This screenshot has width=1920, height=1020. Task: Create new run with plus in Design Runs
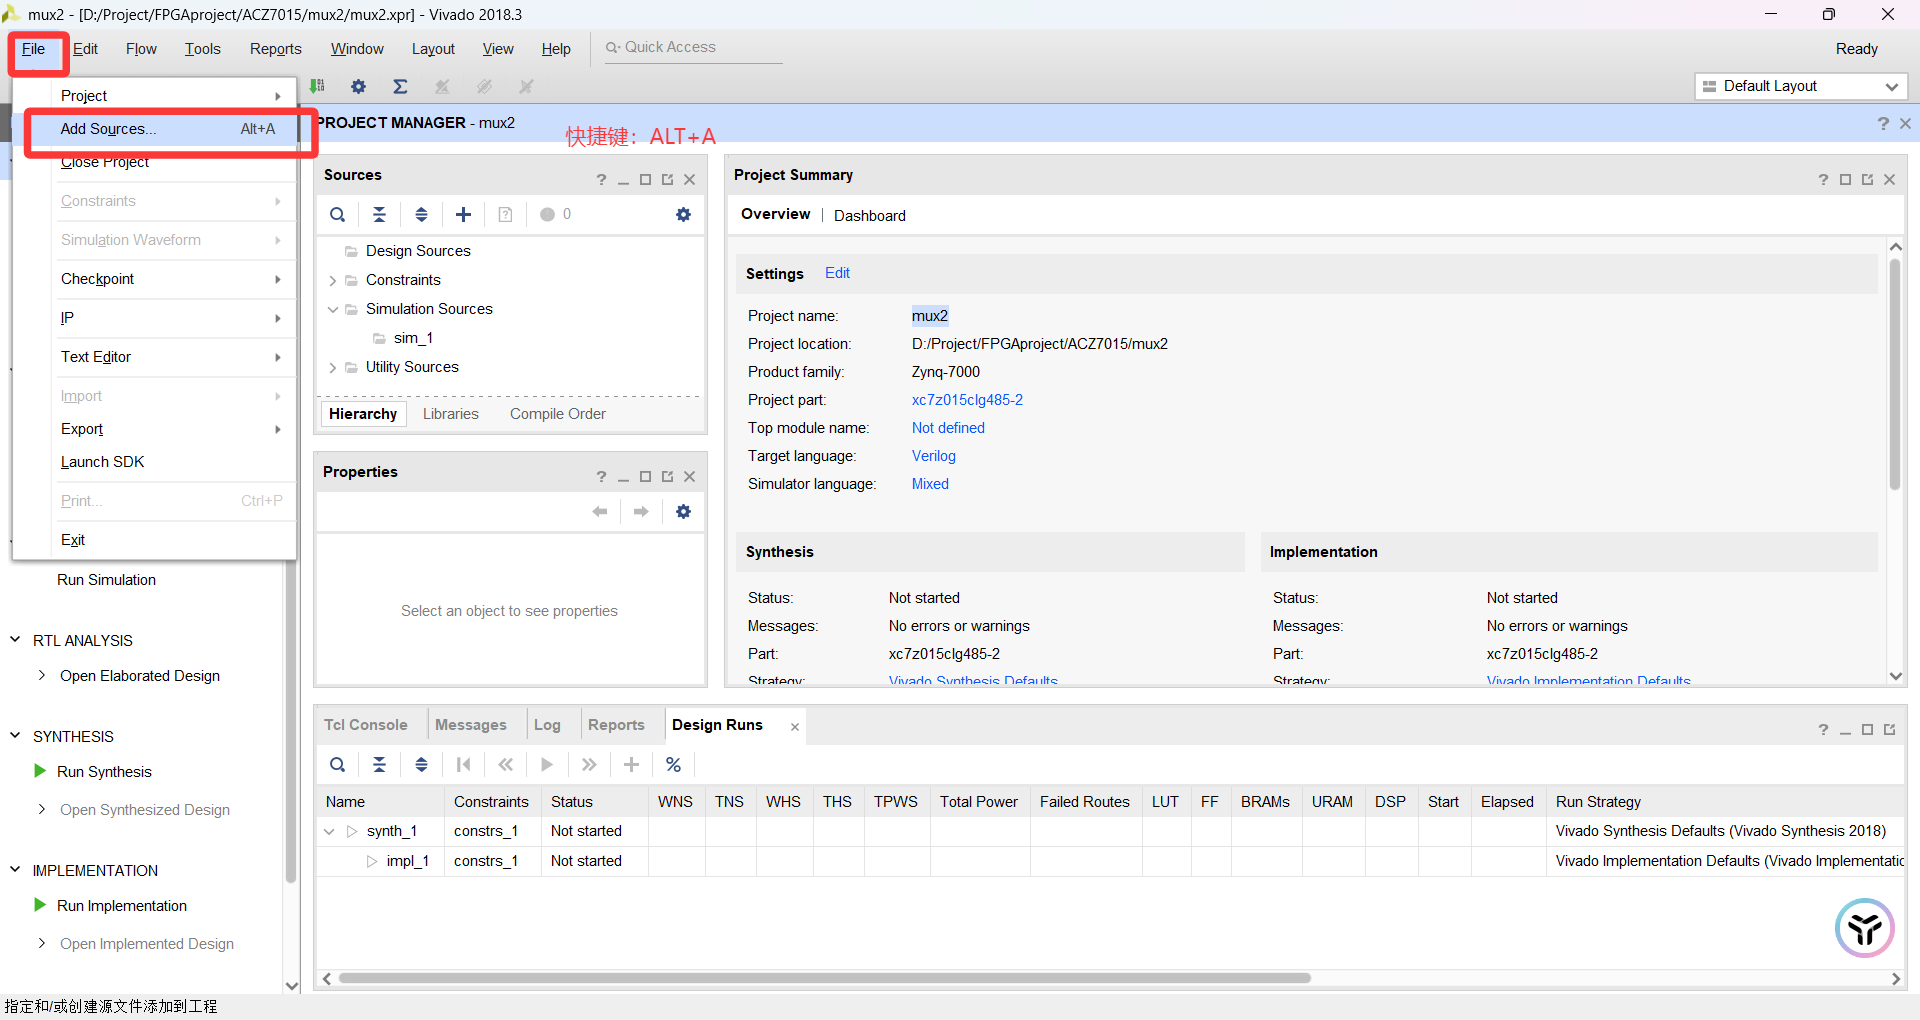(631, 765)
